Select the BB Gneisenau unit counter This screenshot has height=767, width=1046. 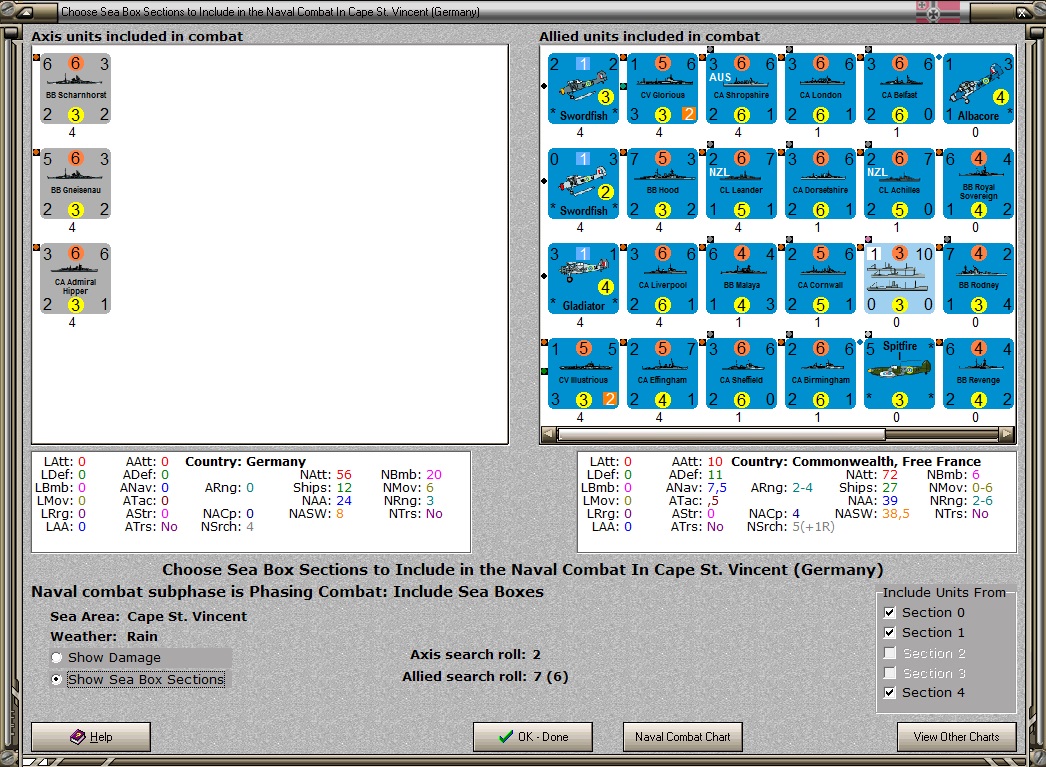click(75, 184)
